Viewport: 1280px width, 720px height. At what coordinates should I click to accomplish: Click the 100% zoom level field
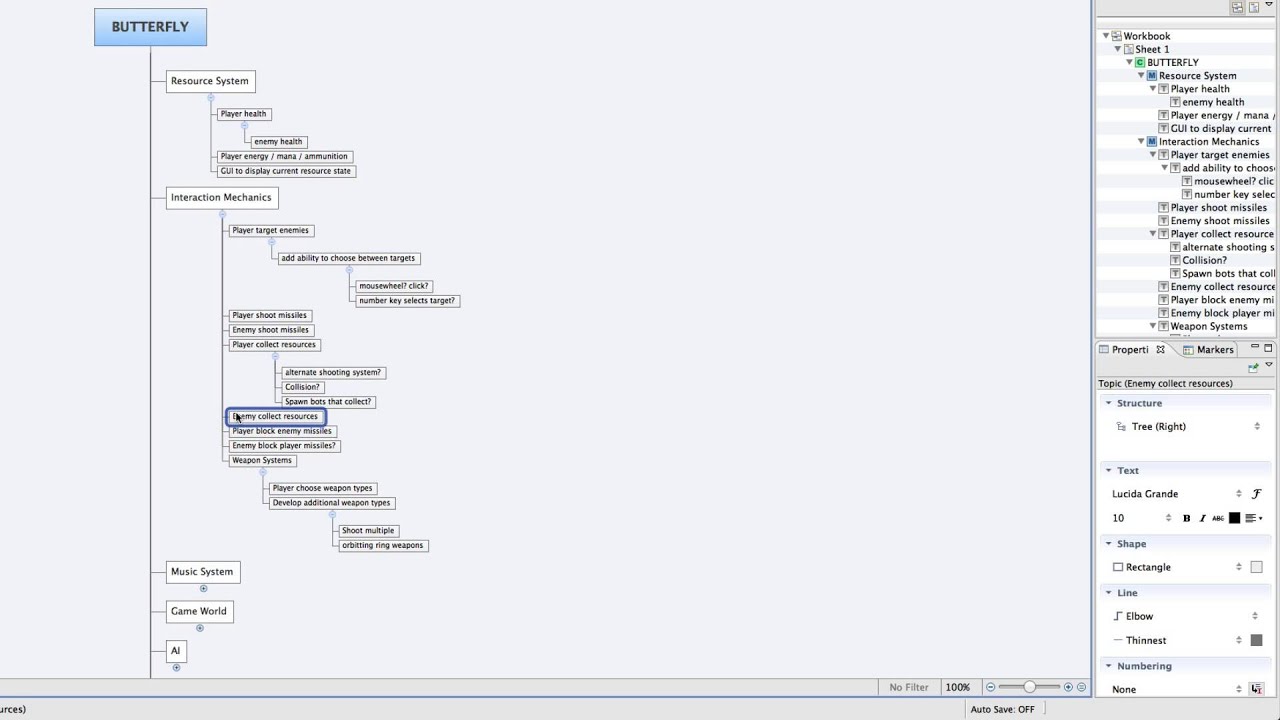(x=958, y=687)
